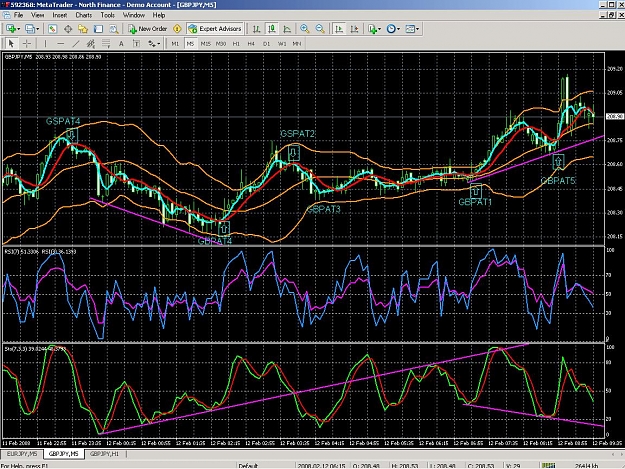The height and width of the screenshot is (469, 625).
Task: Expand the Templates dropdown arrow
Action: click(417, 29)
